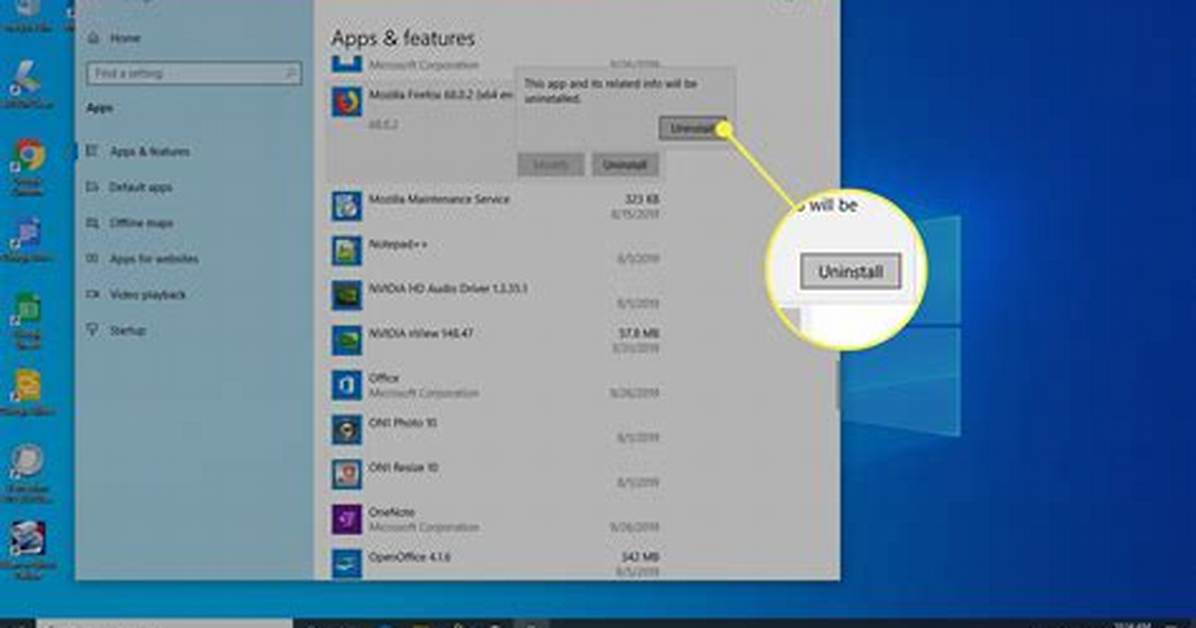Image resolution: width=1196 pixels, height=628 pixels.
Task: Click the Office app icon
Action: click(346, 385)
